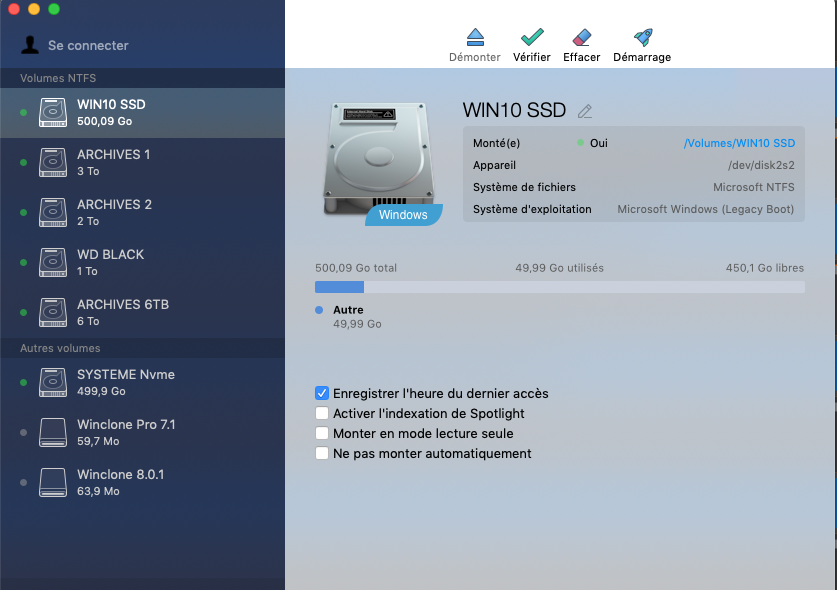Click the red window close button
Viewport: 837px width, 590px height.
pos(14,9)
